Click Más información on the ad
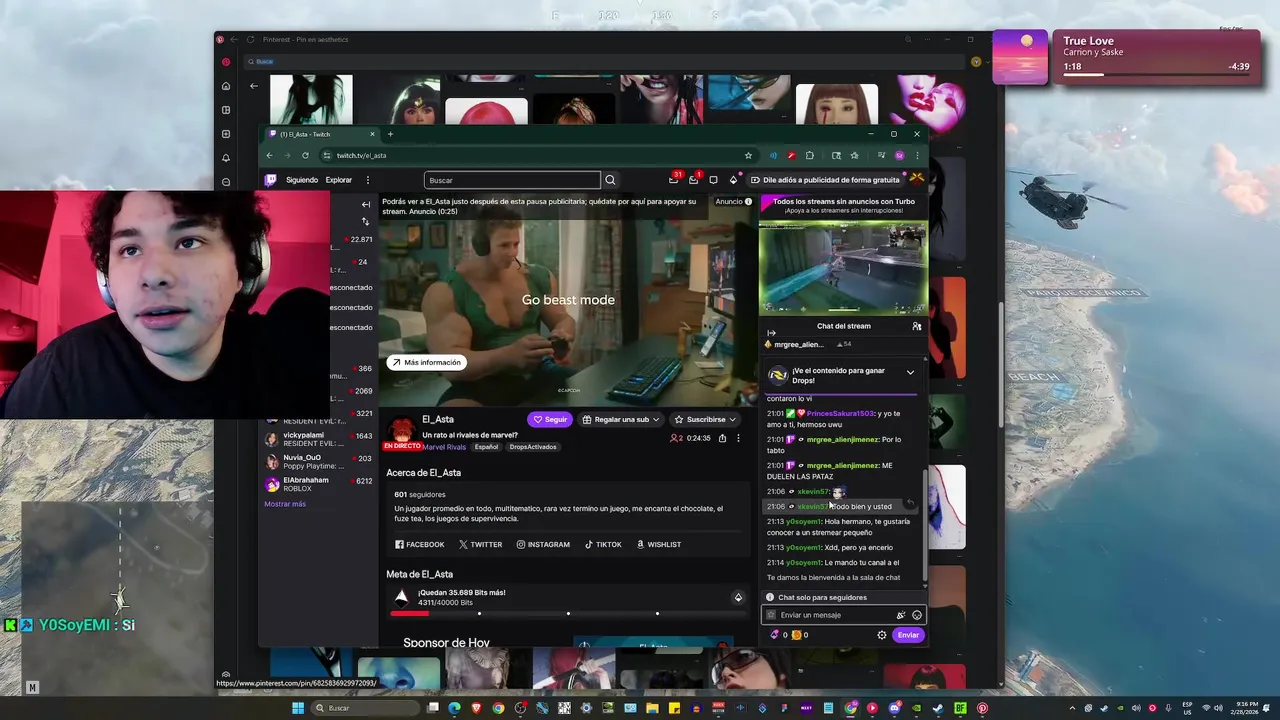Screen dimensions: 1280x720 tap(427, 362)
